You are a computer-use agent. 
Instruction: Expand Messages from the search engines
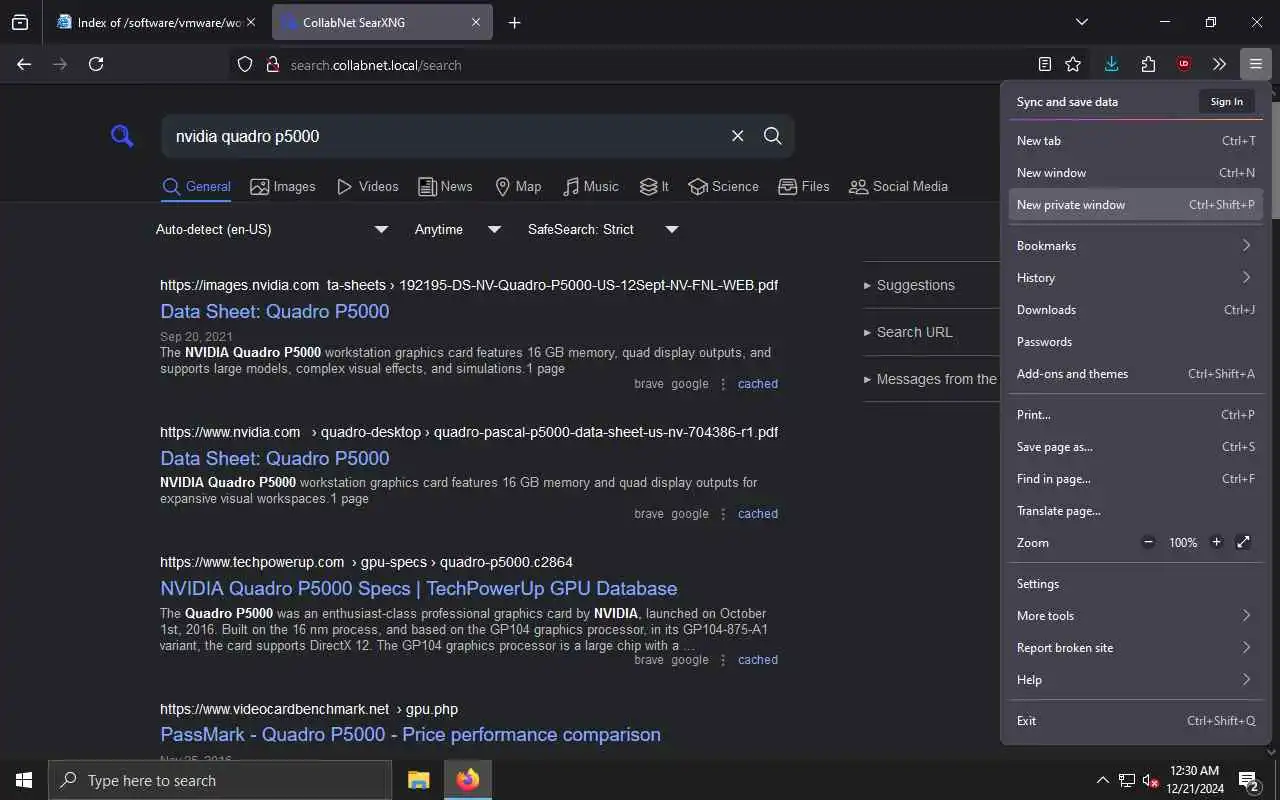[931, 379]
